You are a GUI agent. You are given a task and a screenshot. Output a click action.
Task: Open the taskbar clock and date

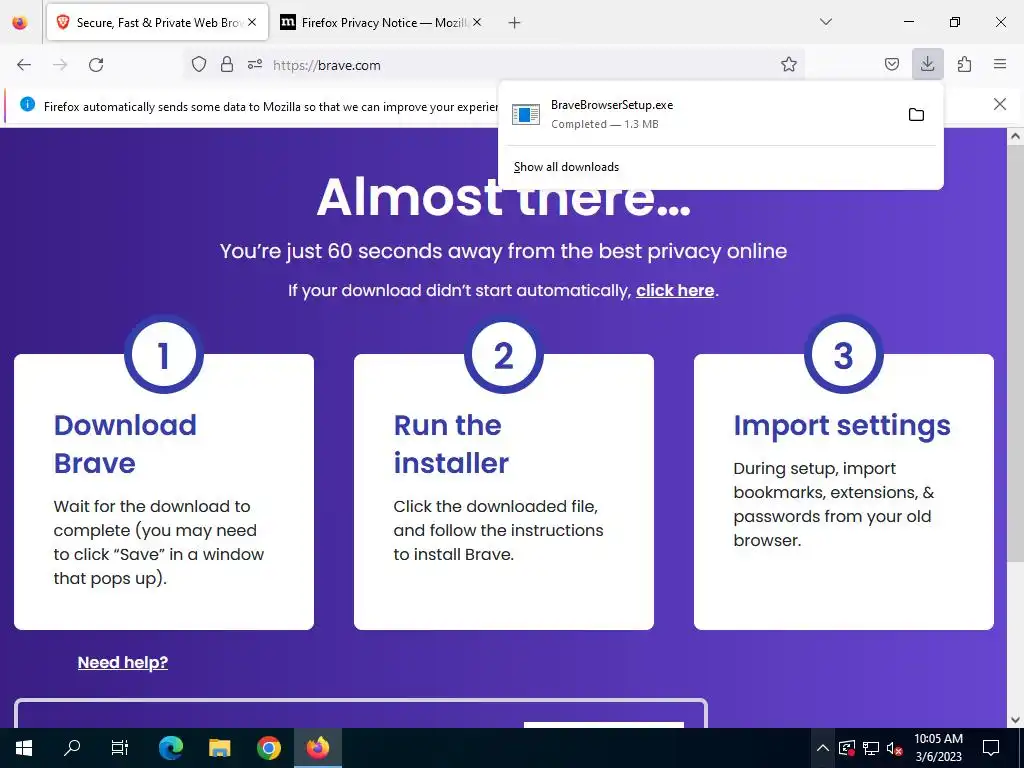pyautogui.click(x=938, y=748)
